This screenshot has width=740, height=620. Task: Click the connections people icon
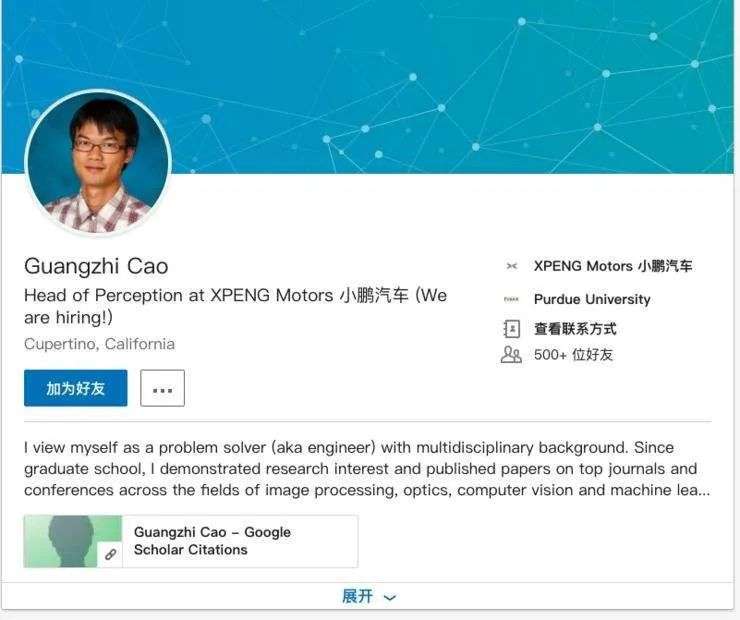point(511,354)
